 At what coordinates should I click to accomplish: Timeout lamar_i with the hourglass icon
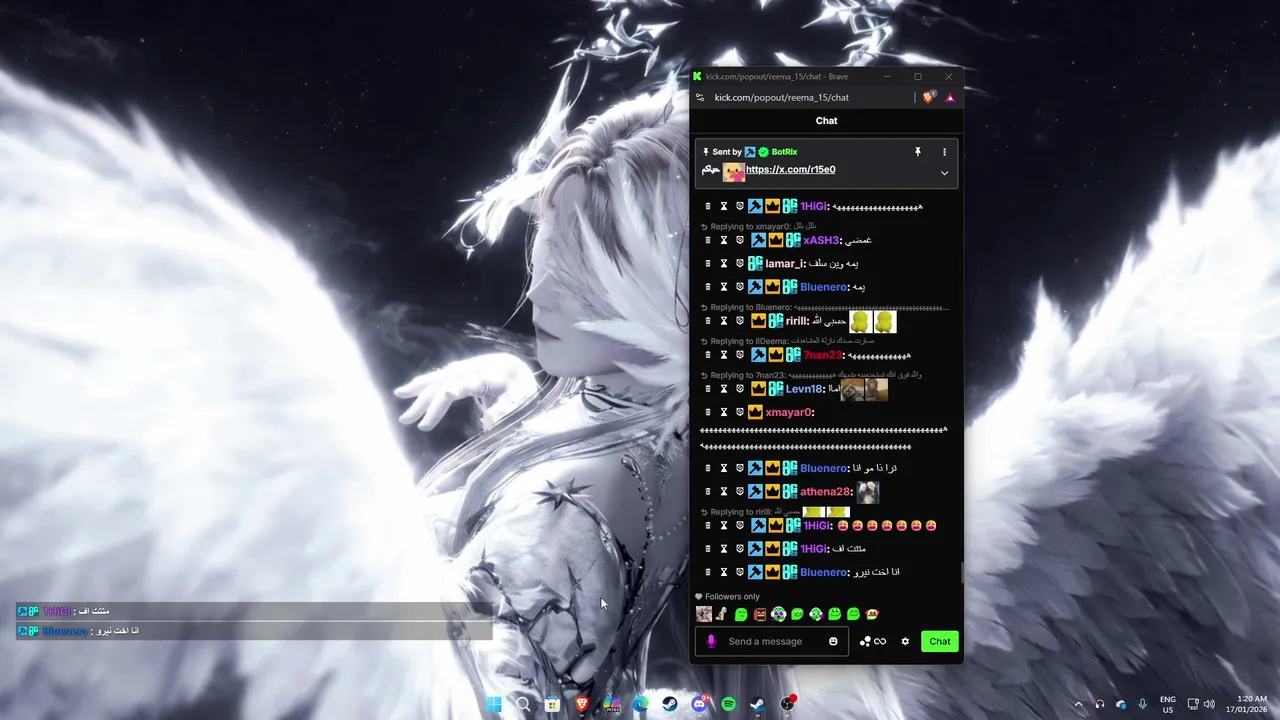724,264
